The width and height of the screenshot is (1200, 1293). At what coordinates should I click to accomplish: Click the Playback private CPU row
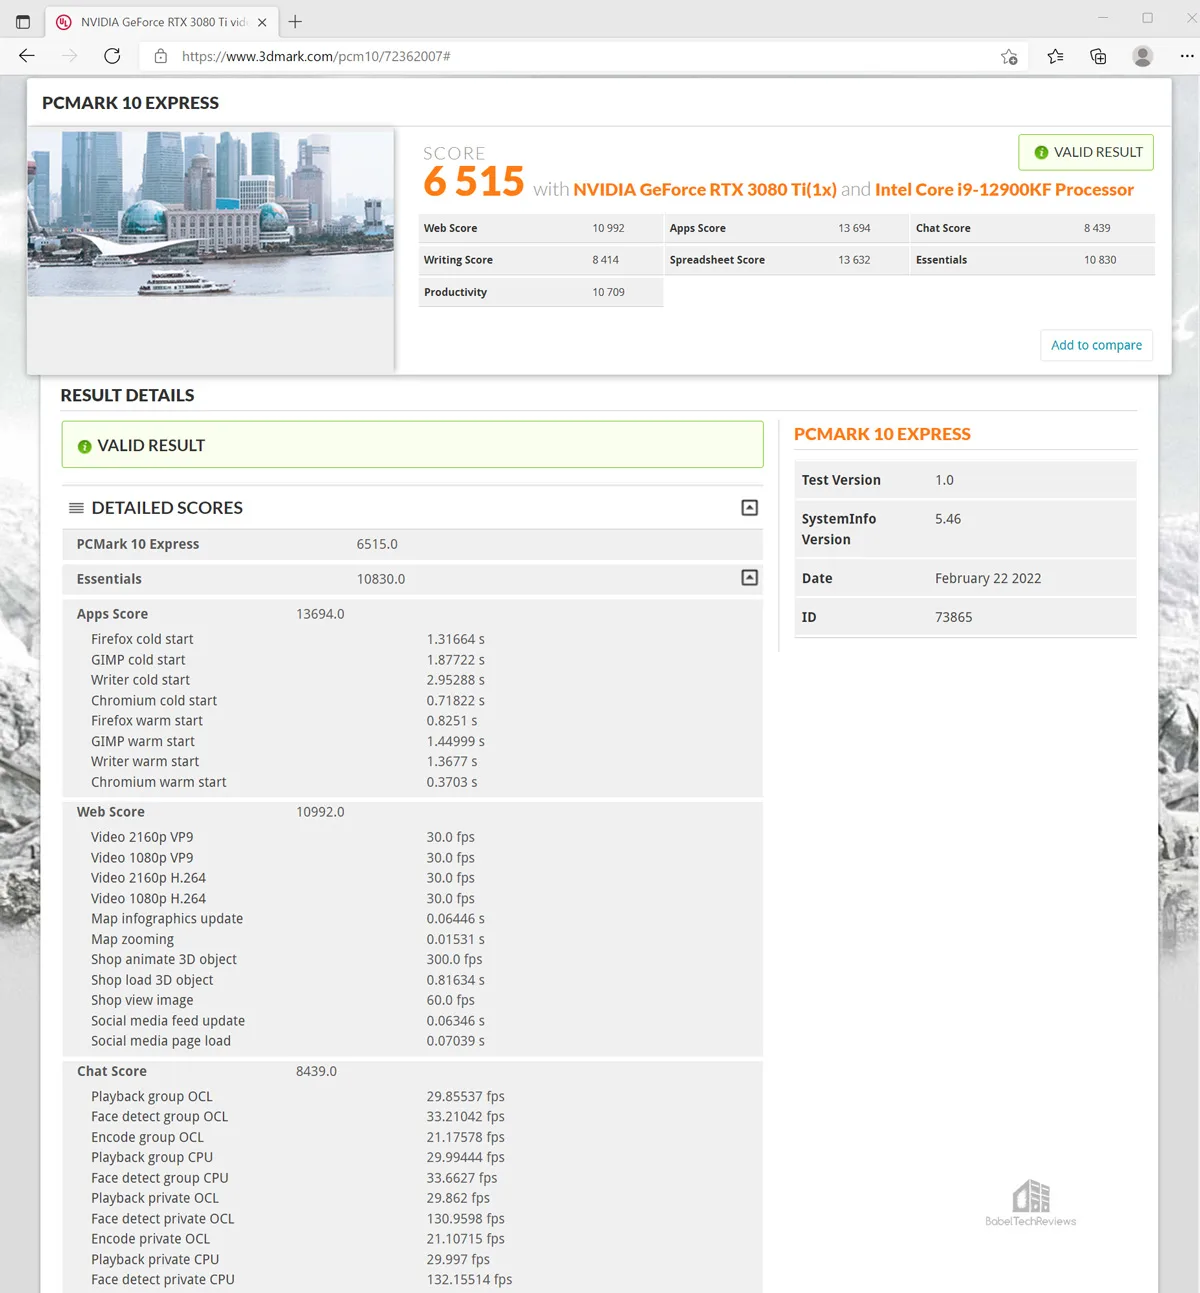click(412, 1260)
